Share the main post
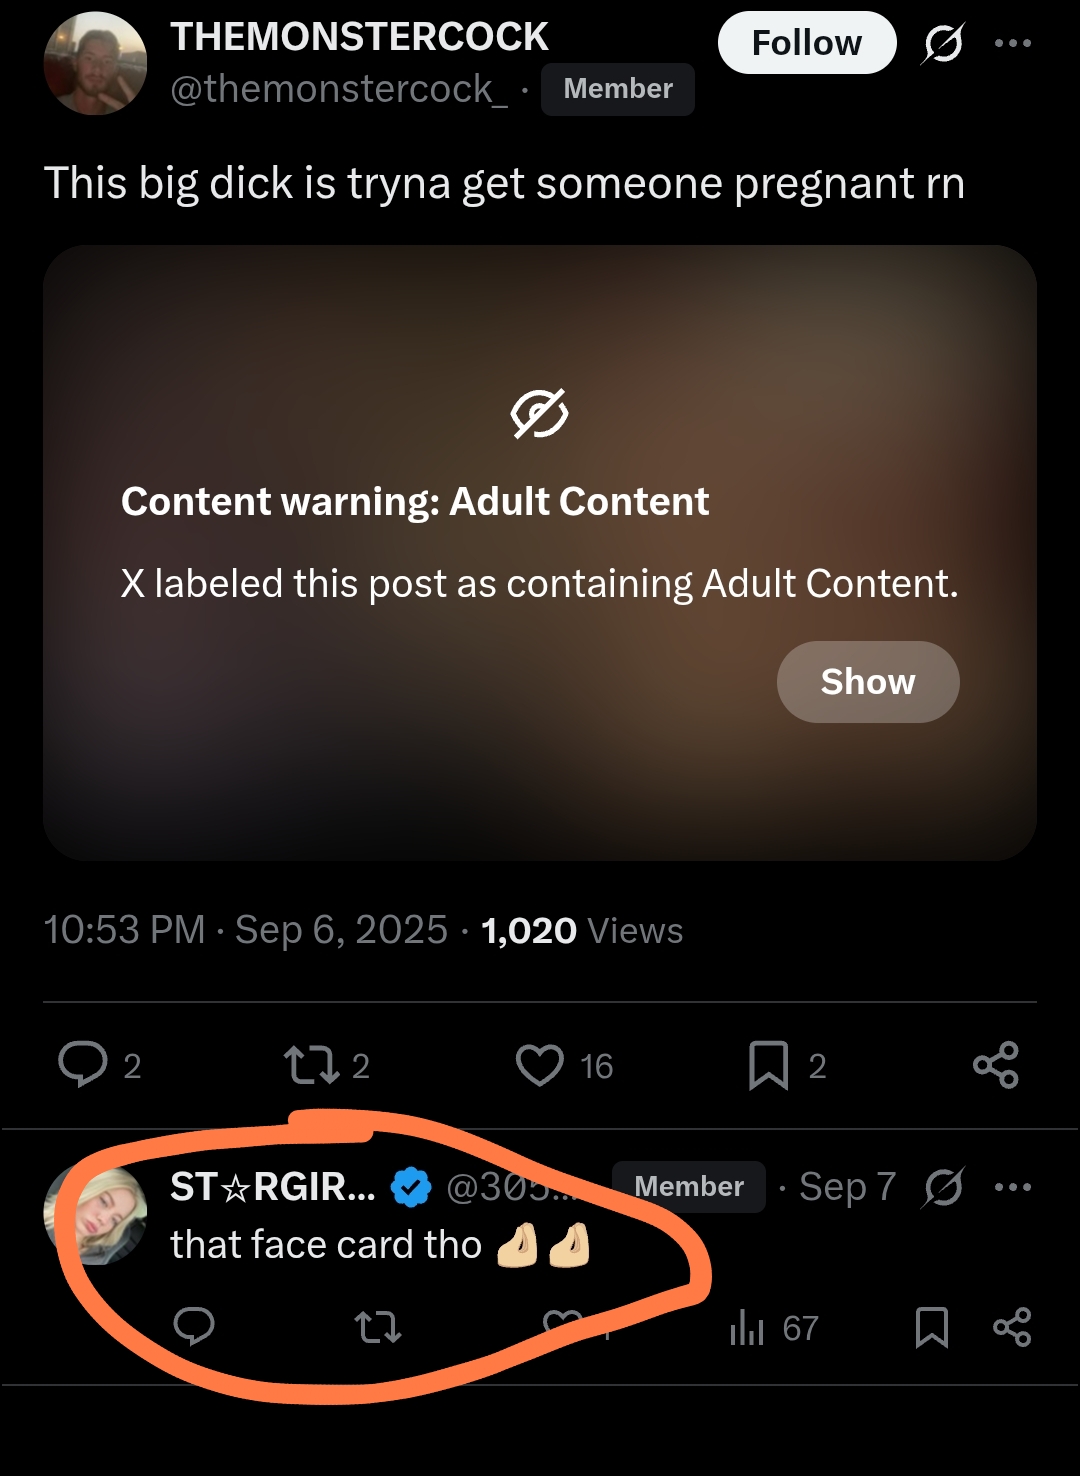 coord(995,1065)
